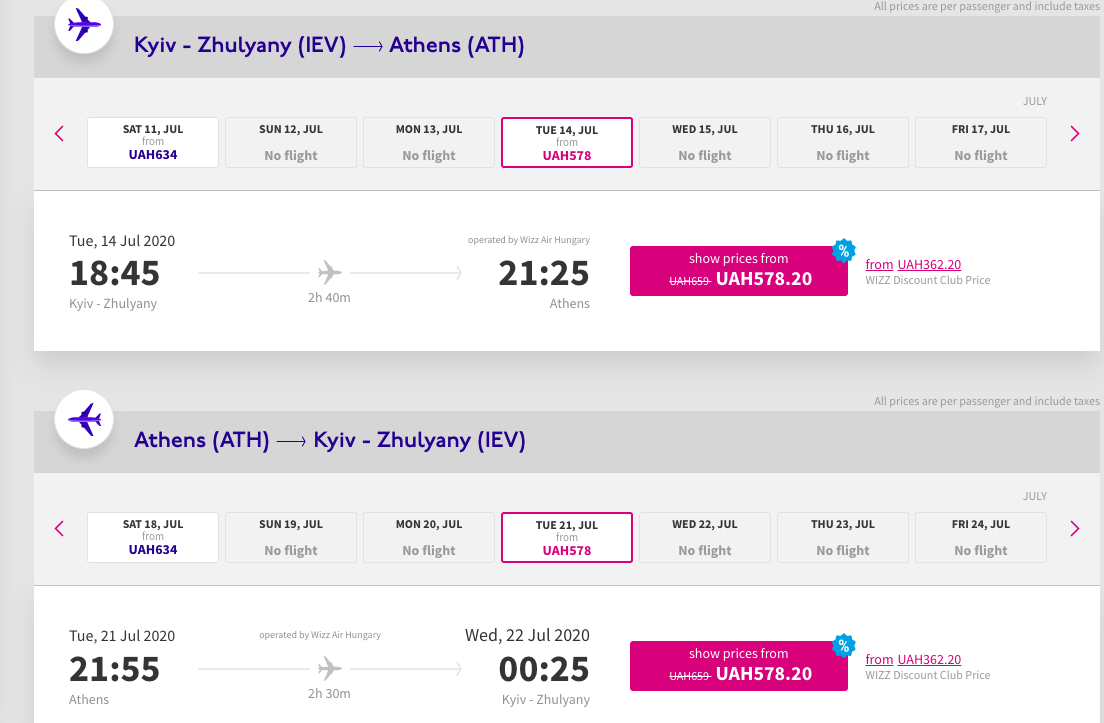Viewport: 1104px width, 723px height.
Task: Click the outbound flight airplane logo icon
Action: click(83, 25)
